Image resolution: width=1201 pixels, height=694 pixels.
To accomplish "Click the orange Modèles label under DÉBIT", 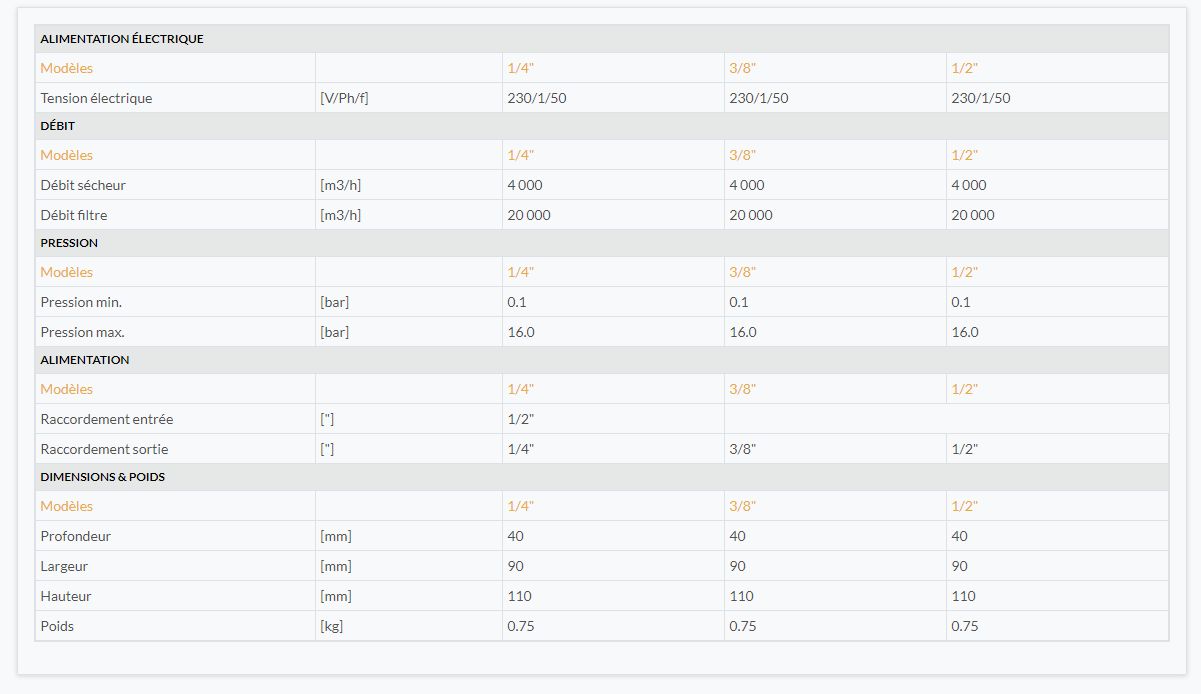I will pos(66,155).
